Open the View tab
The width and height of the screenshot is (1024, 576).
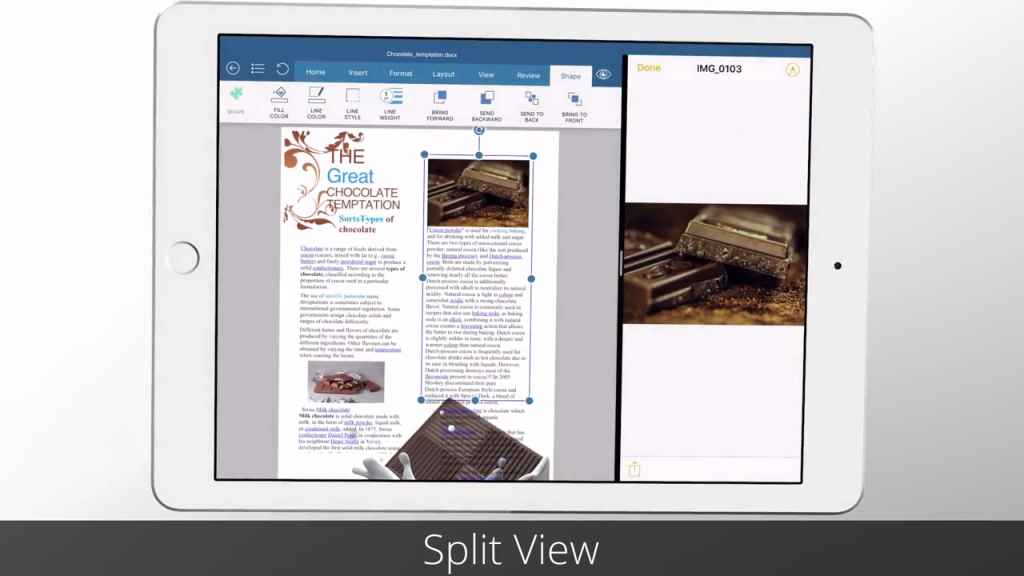coord(486,75)
